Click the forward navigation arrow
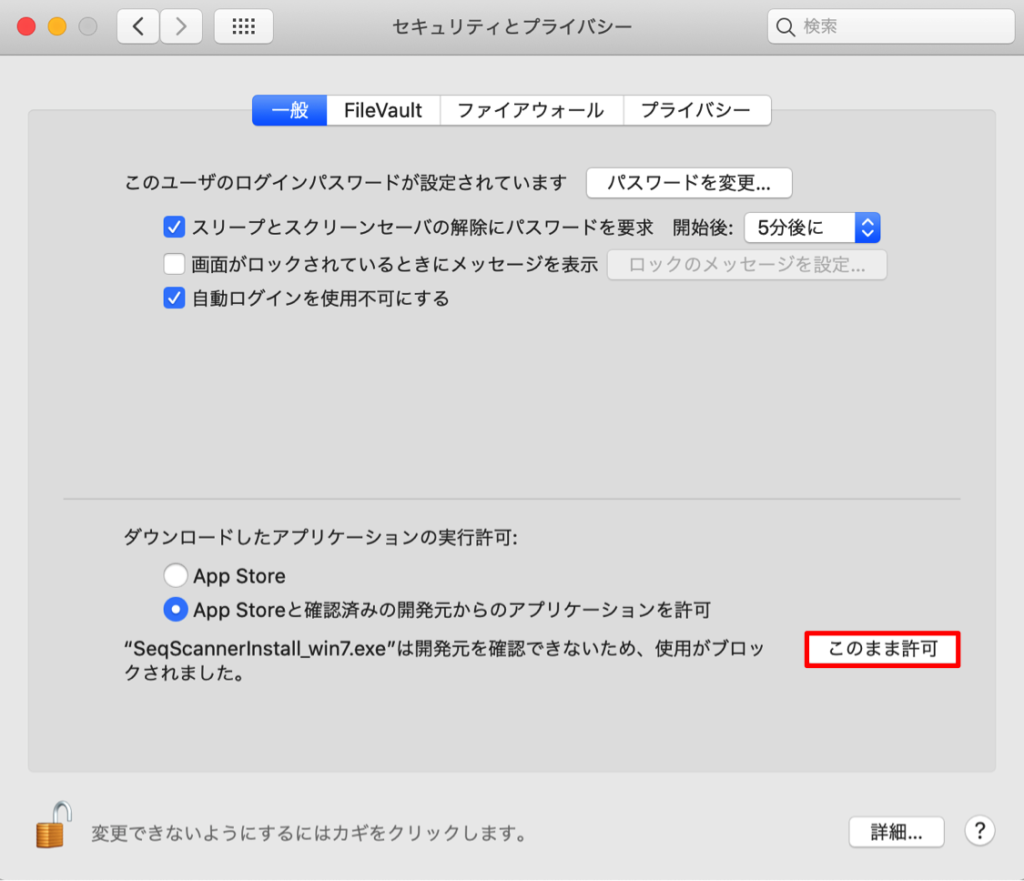The height and width of the screenshot is (881, 1024). tap(180, 26)
